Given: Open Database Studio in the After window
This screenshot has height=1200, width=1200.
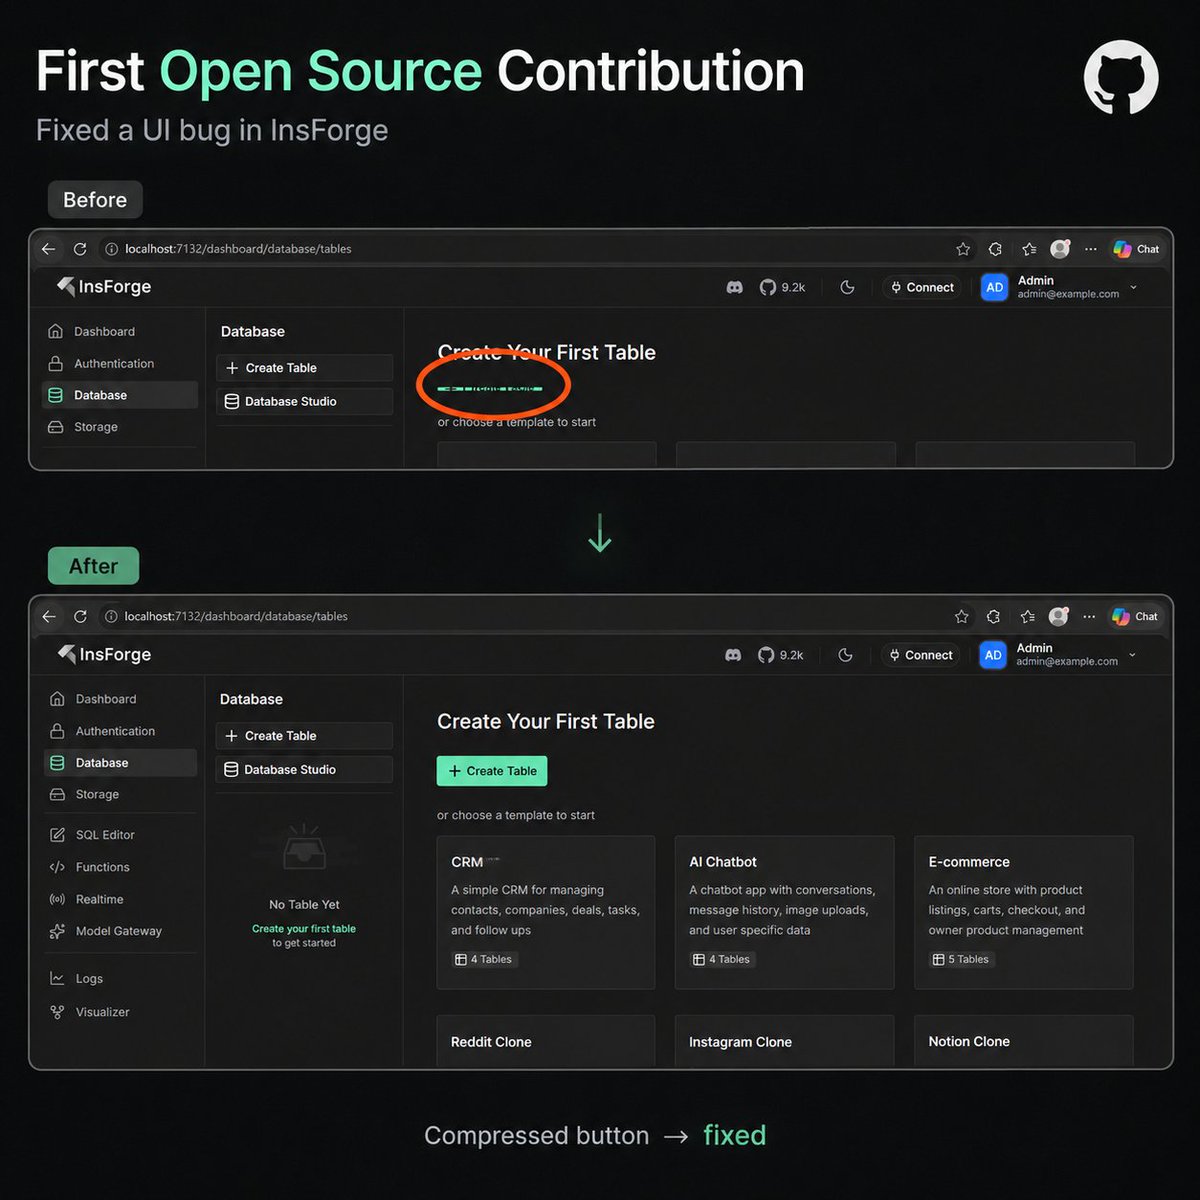Looking at the screenshot, I should pos(304,769).
